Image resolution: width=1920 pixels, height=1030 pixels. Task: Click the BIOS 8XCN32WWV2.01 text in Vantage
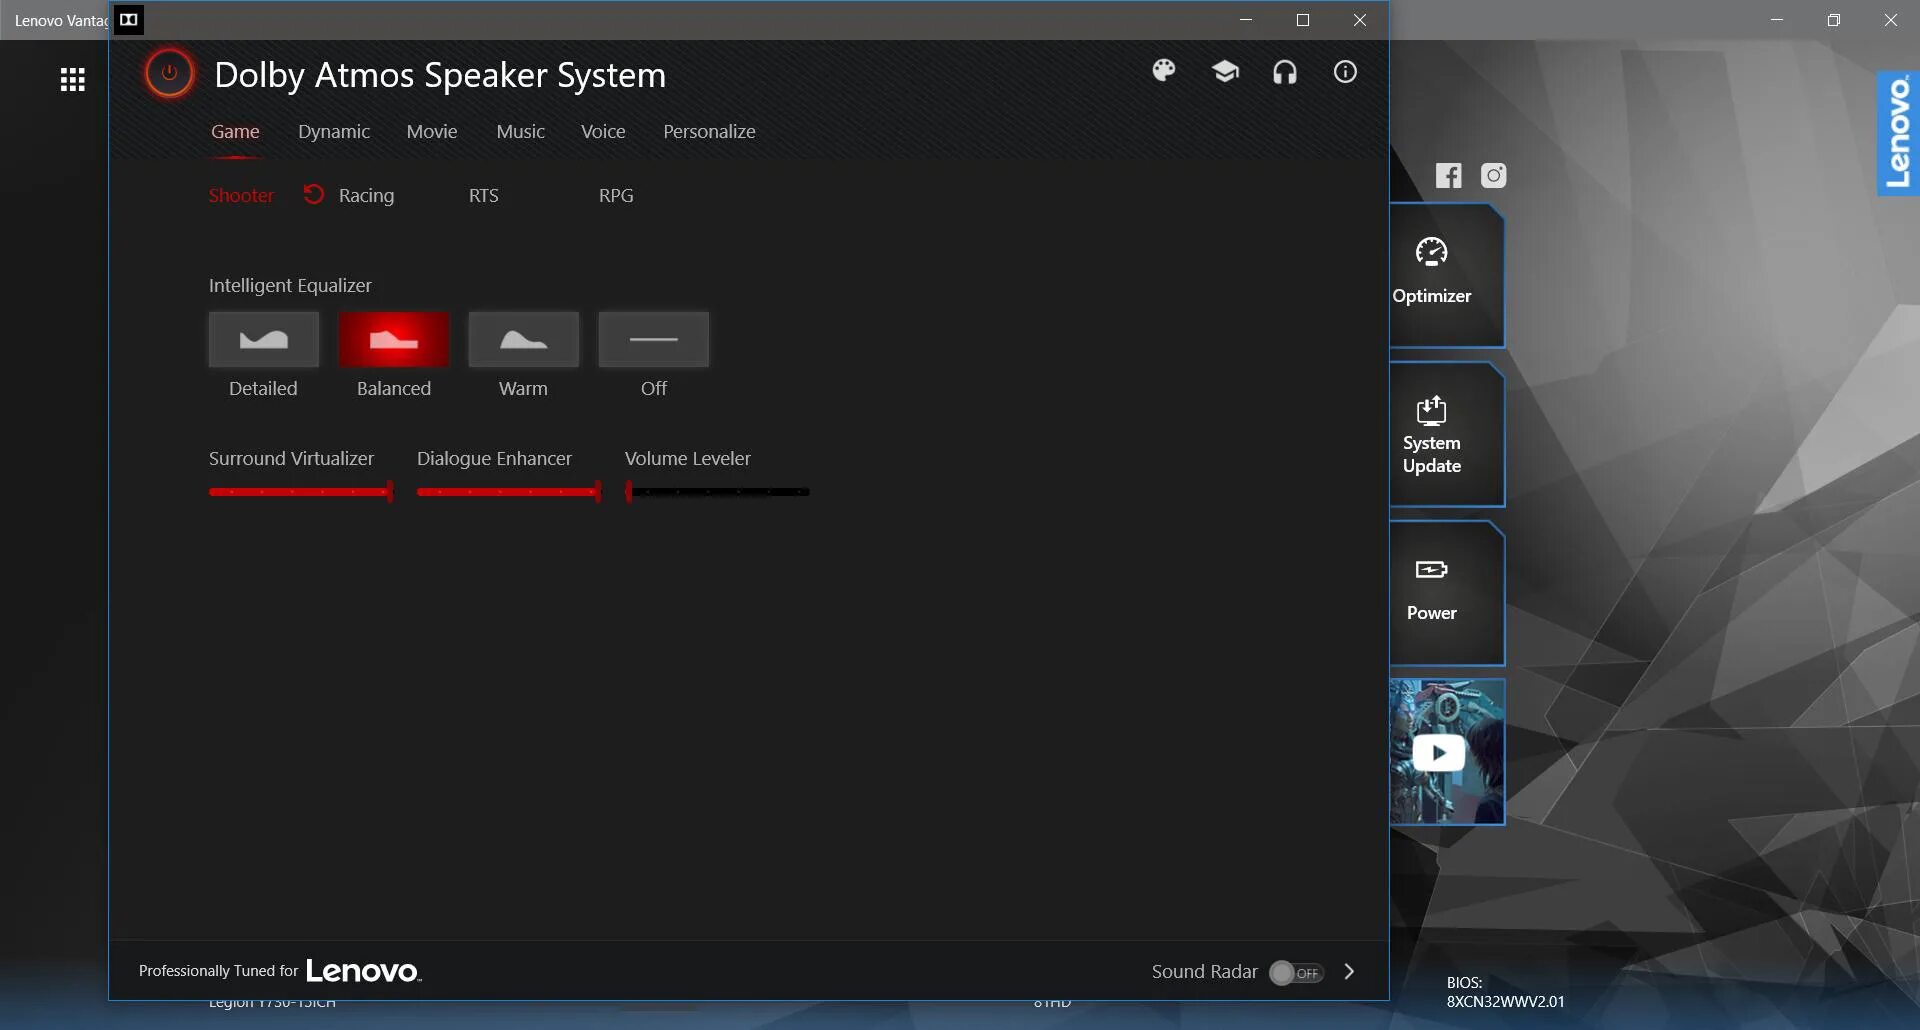(1505, 992)
